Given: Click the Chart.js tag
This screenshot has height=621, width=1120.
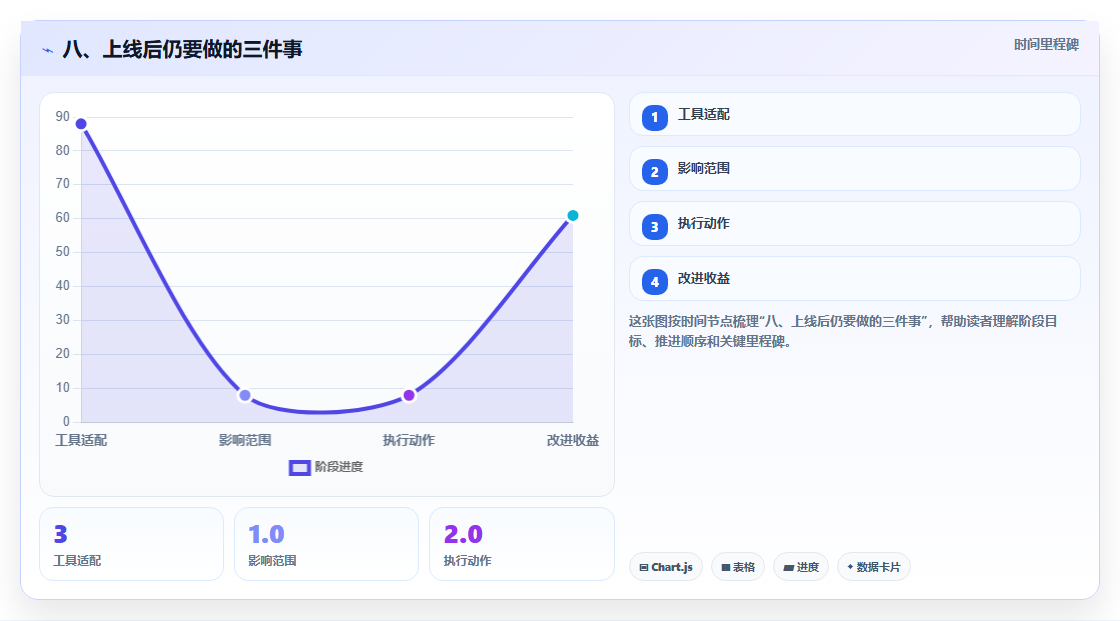Looking at the screenshot, I should coord(666,567).
